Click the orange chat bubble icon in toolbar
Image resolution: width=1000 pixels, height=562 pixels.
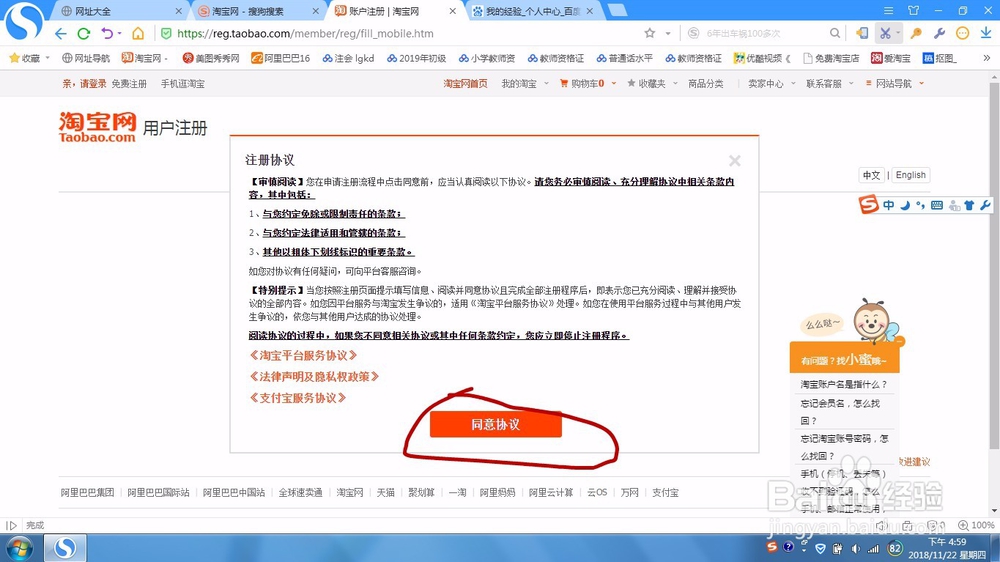coord(963,33)
